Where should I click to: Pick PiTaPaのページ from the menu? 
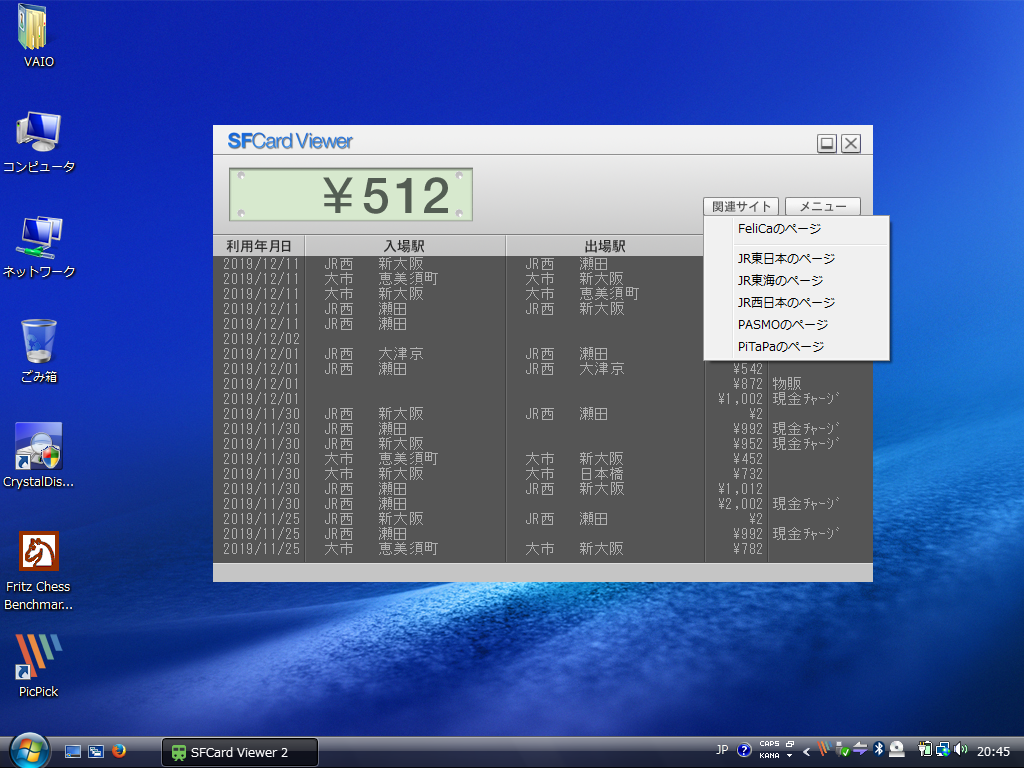coord(797,347)
